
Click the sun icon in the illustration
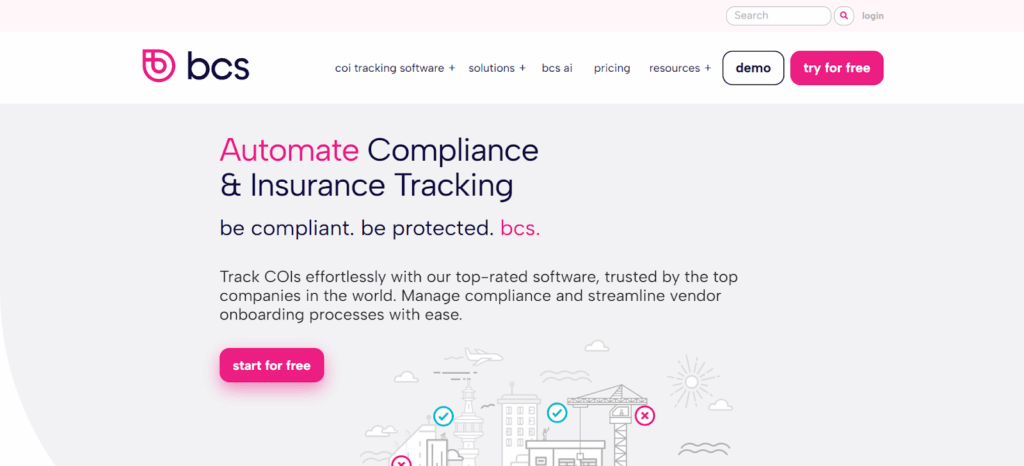[x=689, y=380]
